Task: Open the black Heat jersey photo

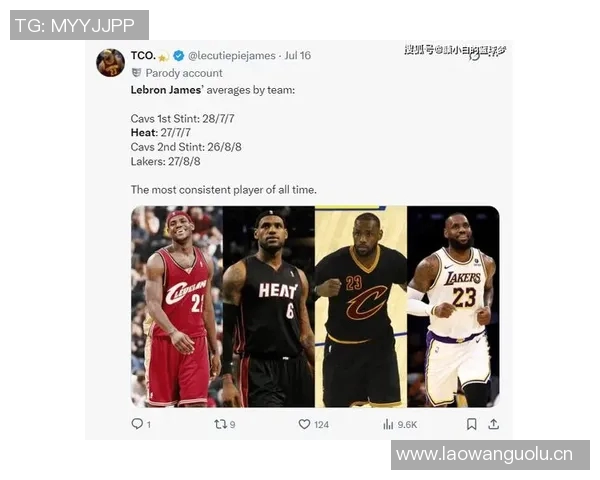Action: pos(269,307)
